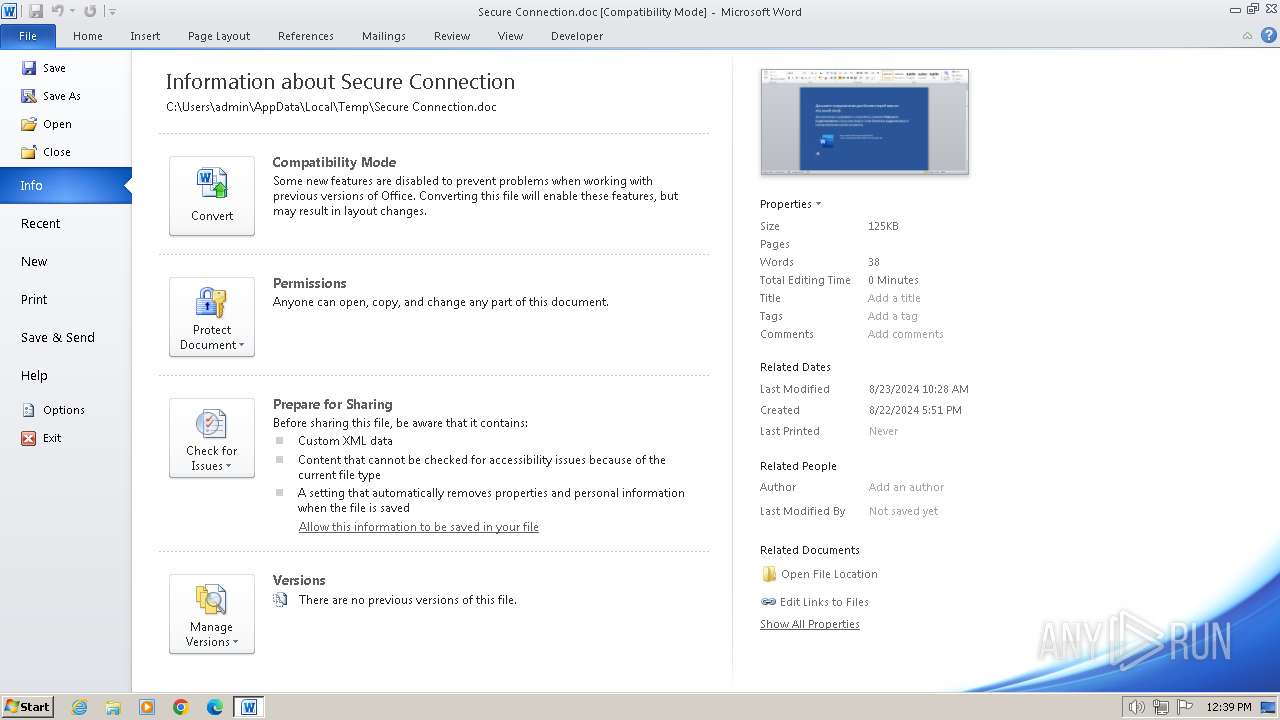The height and width of the screenshot is (720, 1280).
Task: Switch to the References ribbon tab
Action: click(x=306, y=36)
